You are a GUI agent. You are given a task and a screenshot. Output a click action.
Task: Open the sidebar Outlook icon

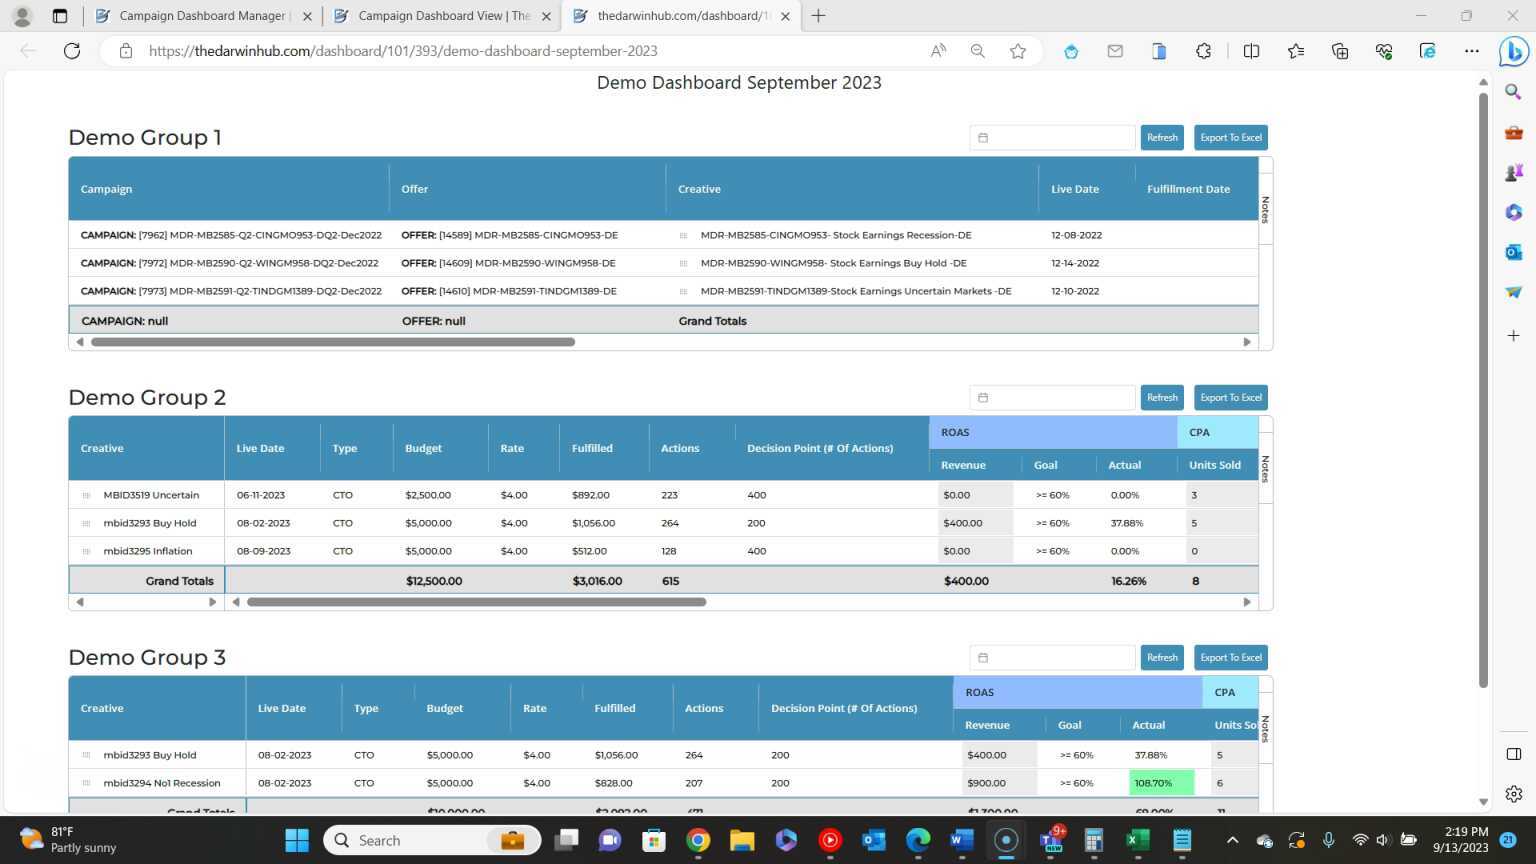(1513, 252)
